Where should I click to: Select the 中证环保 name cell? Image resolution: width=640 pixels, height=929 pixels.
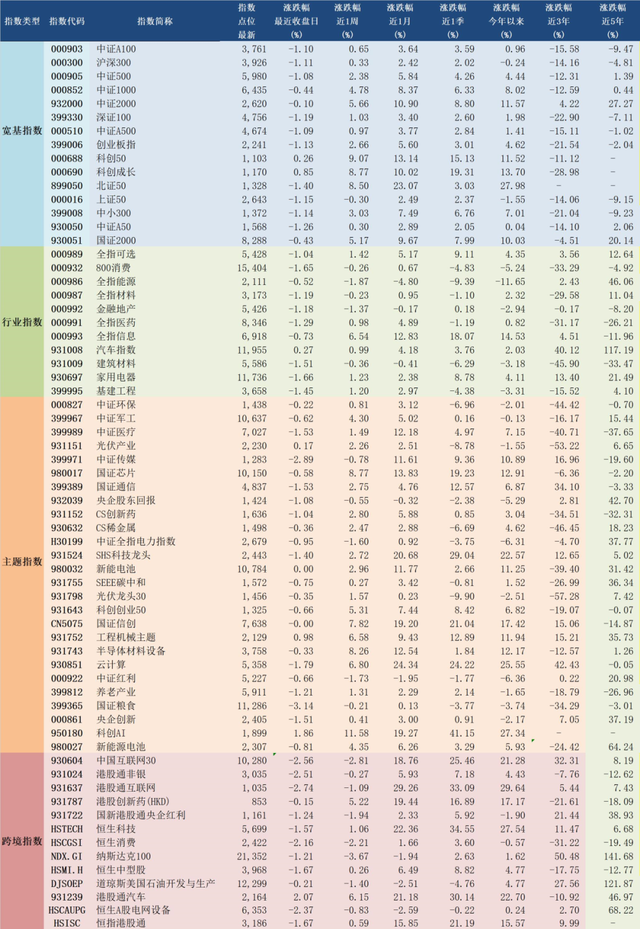click(116, 405)
